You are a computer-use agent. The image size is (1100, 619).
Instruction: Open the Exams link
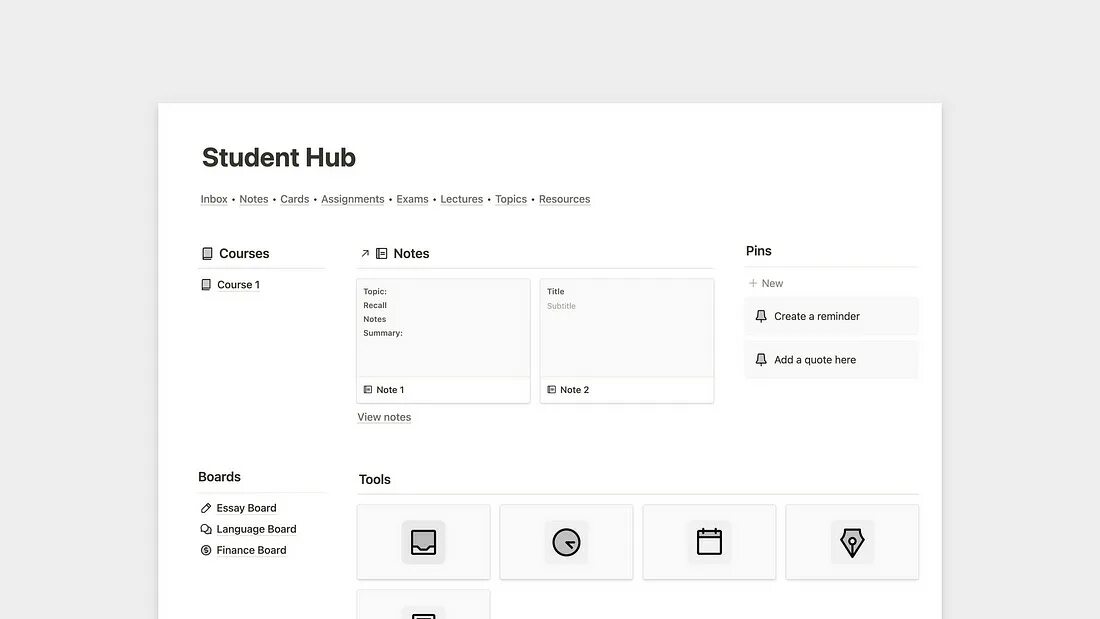(412, 199)
